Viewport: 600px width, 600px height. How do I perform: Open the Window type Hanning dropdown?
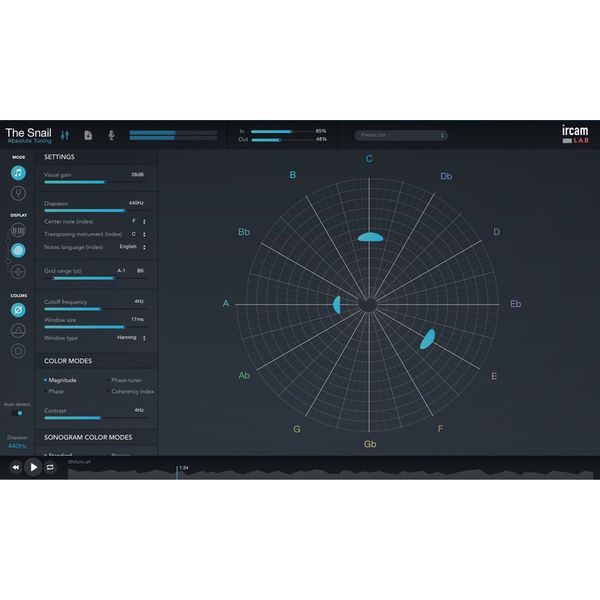(131, 338)
